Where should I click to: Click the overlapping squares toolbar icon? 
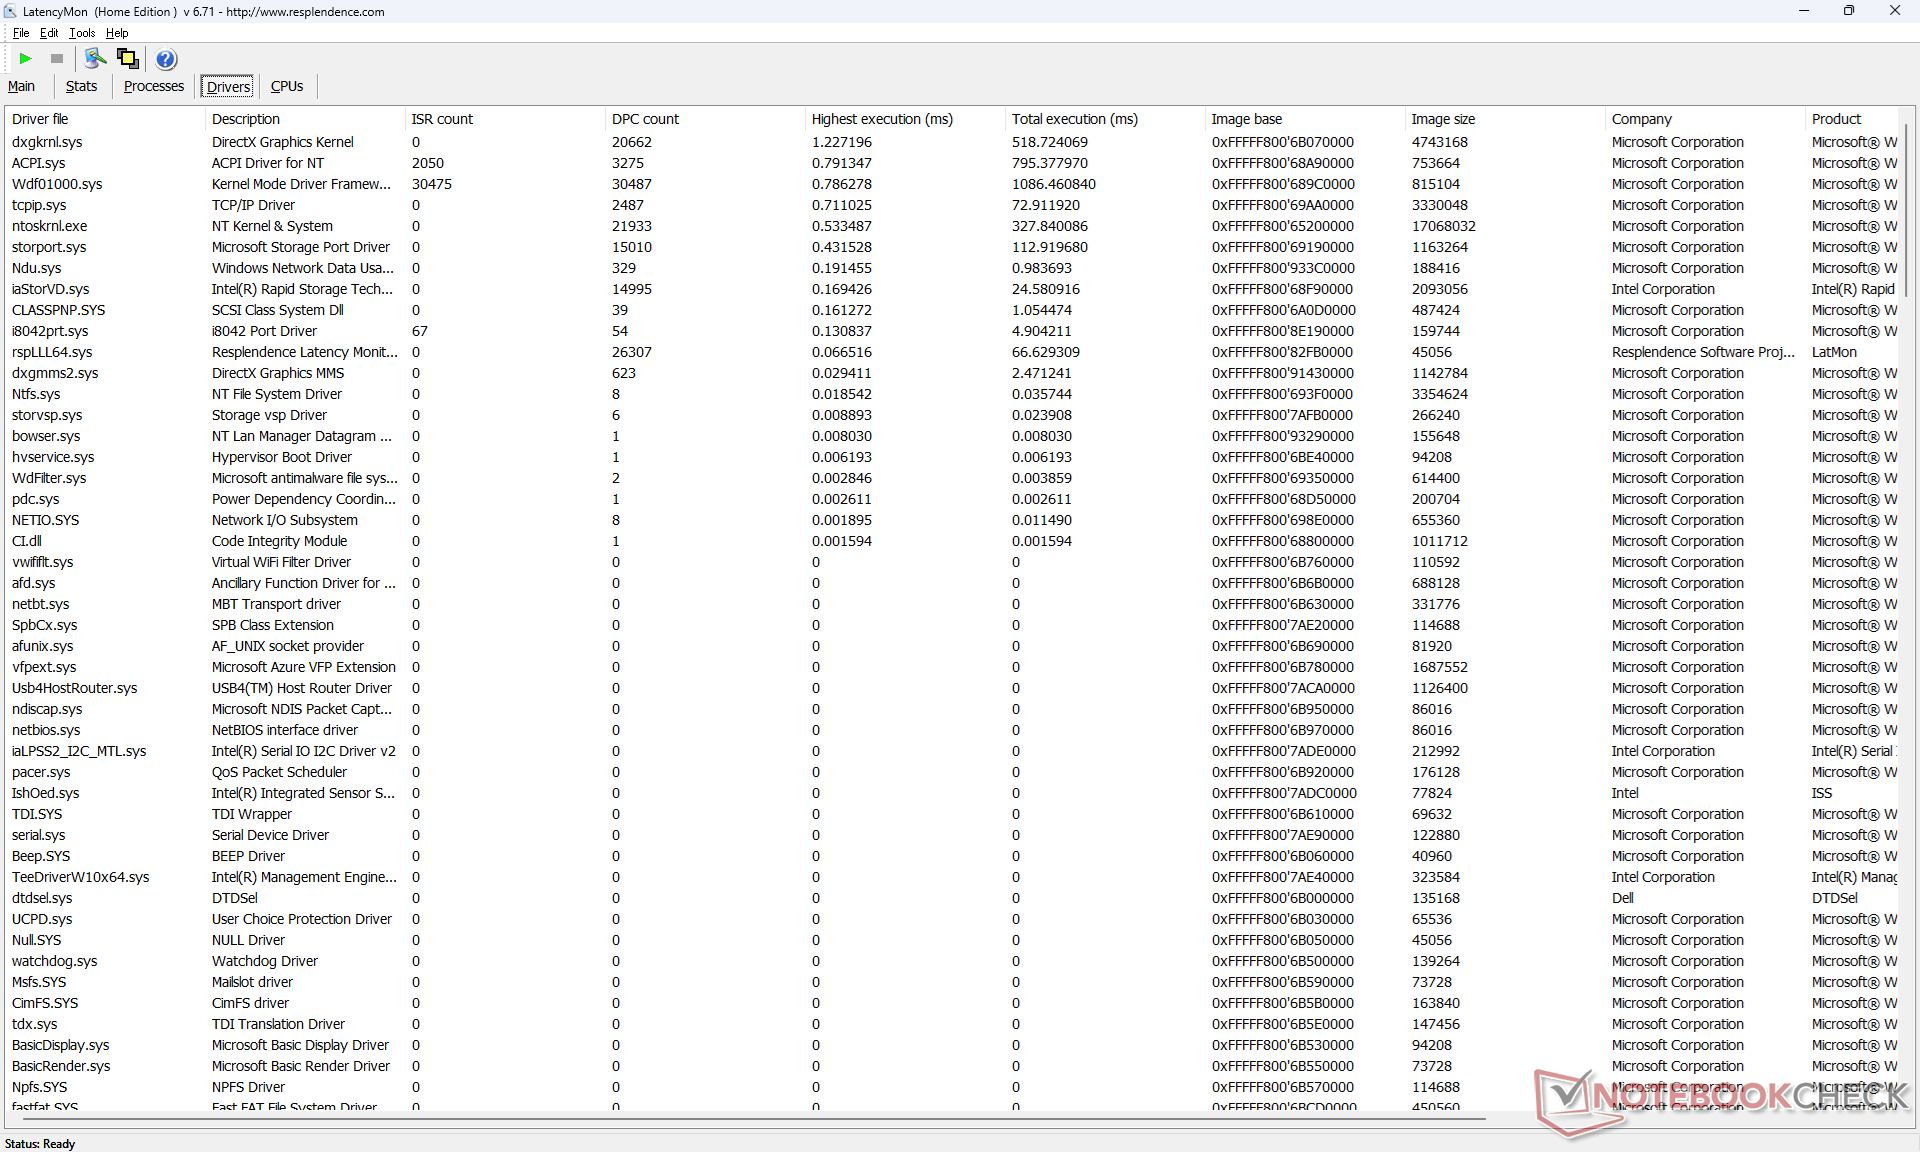click(128, 59)
